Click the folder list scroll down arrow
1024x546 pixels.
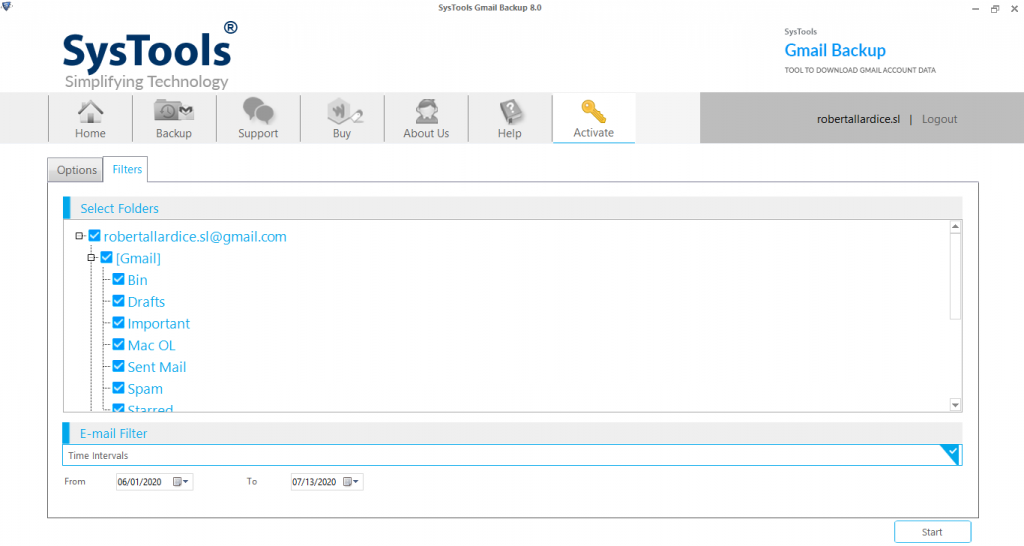pos(955,405)
